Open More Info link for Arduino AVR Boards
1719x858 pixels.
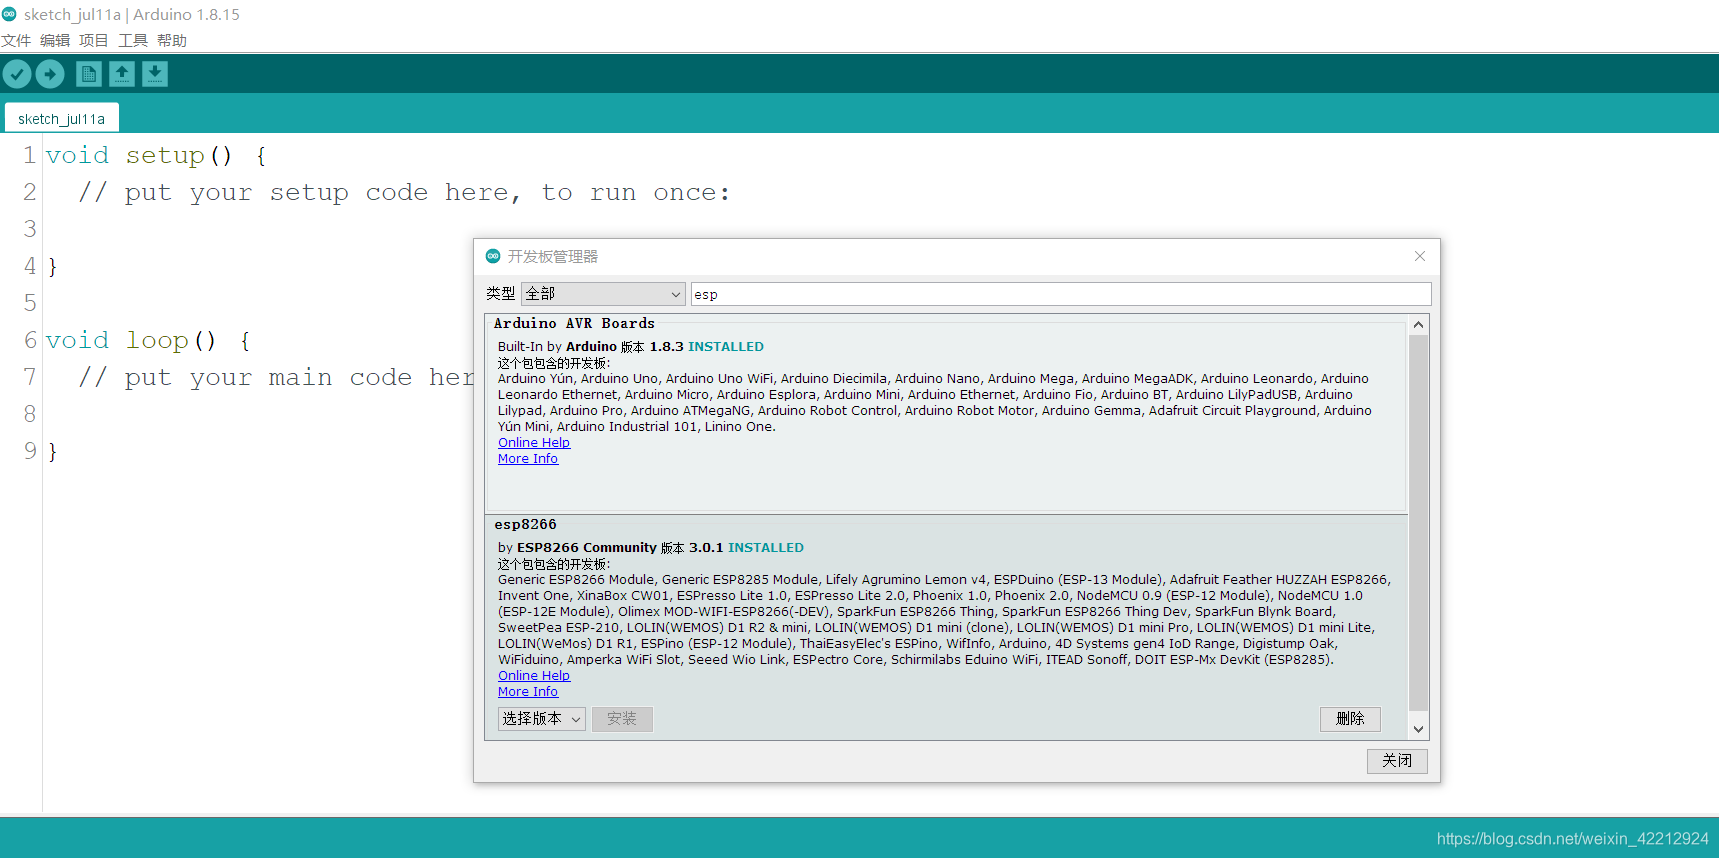[528, 459]
